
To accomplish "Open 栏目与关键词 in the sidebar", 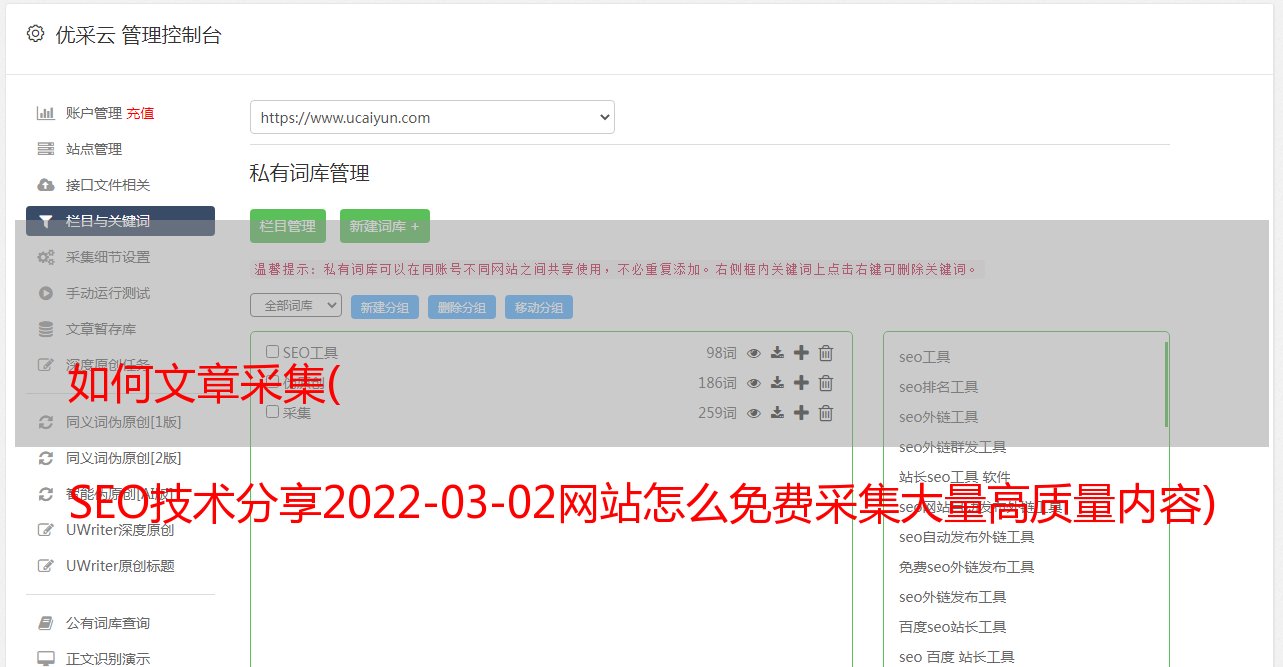I will pos(120,221).
